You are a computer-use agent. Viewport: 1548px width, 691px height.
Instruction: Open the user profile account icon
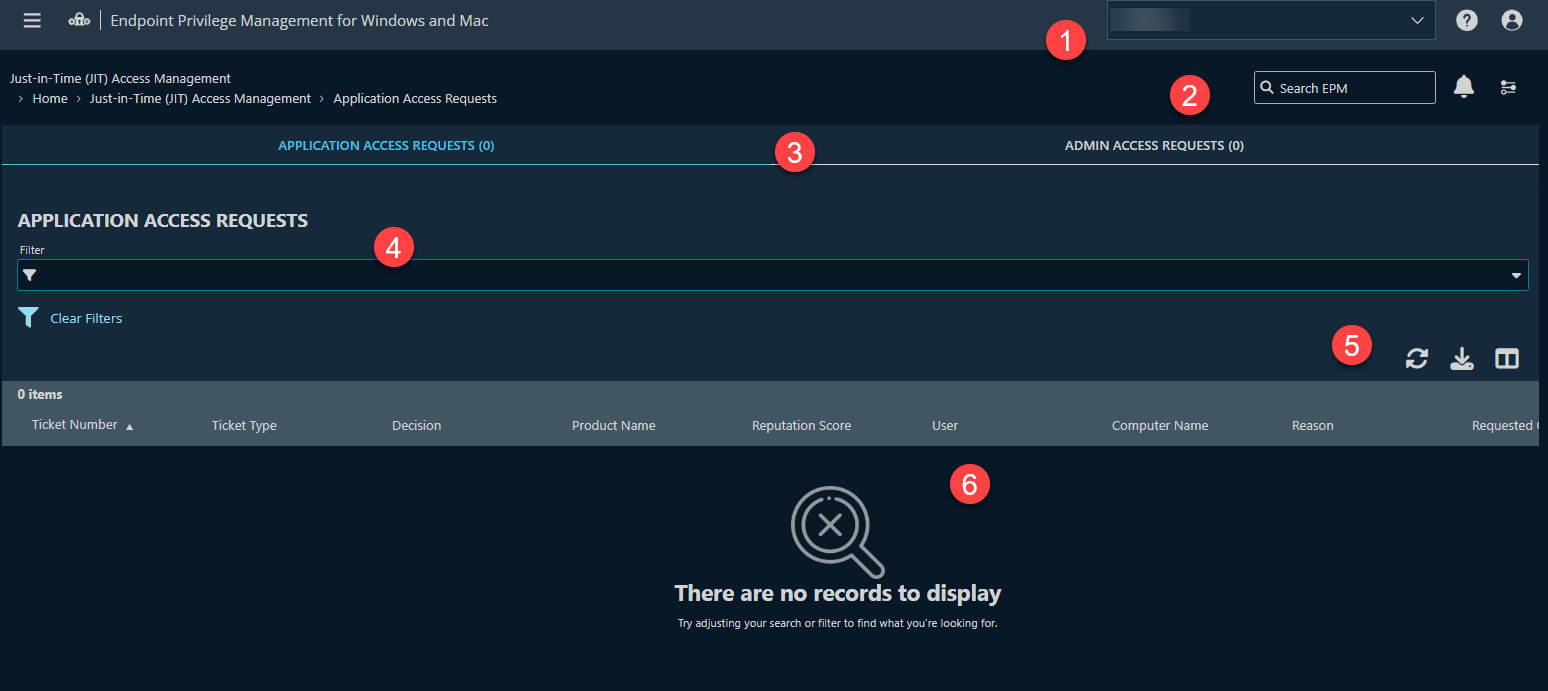(1512, 20)
